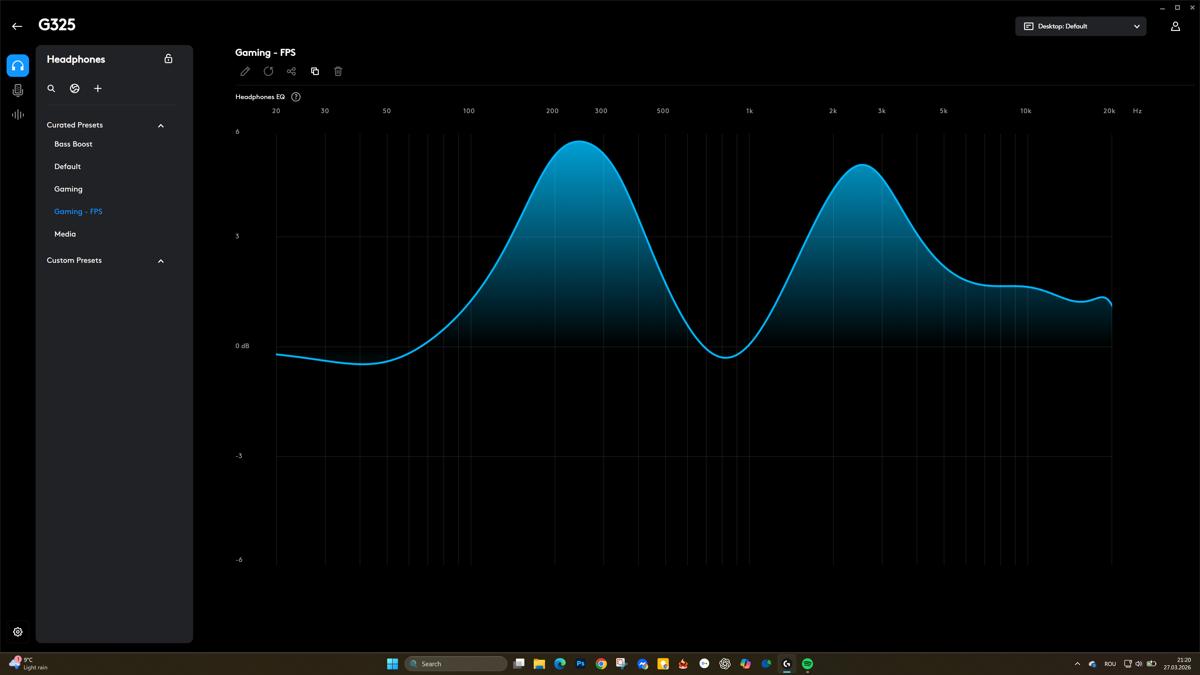
Task: Select the Media preset
Action: 65,234
